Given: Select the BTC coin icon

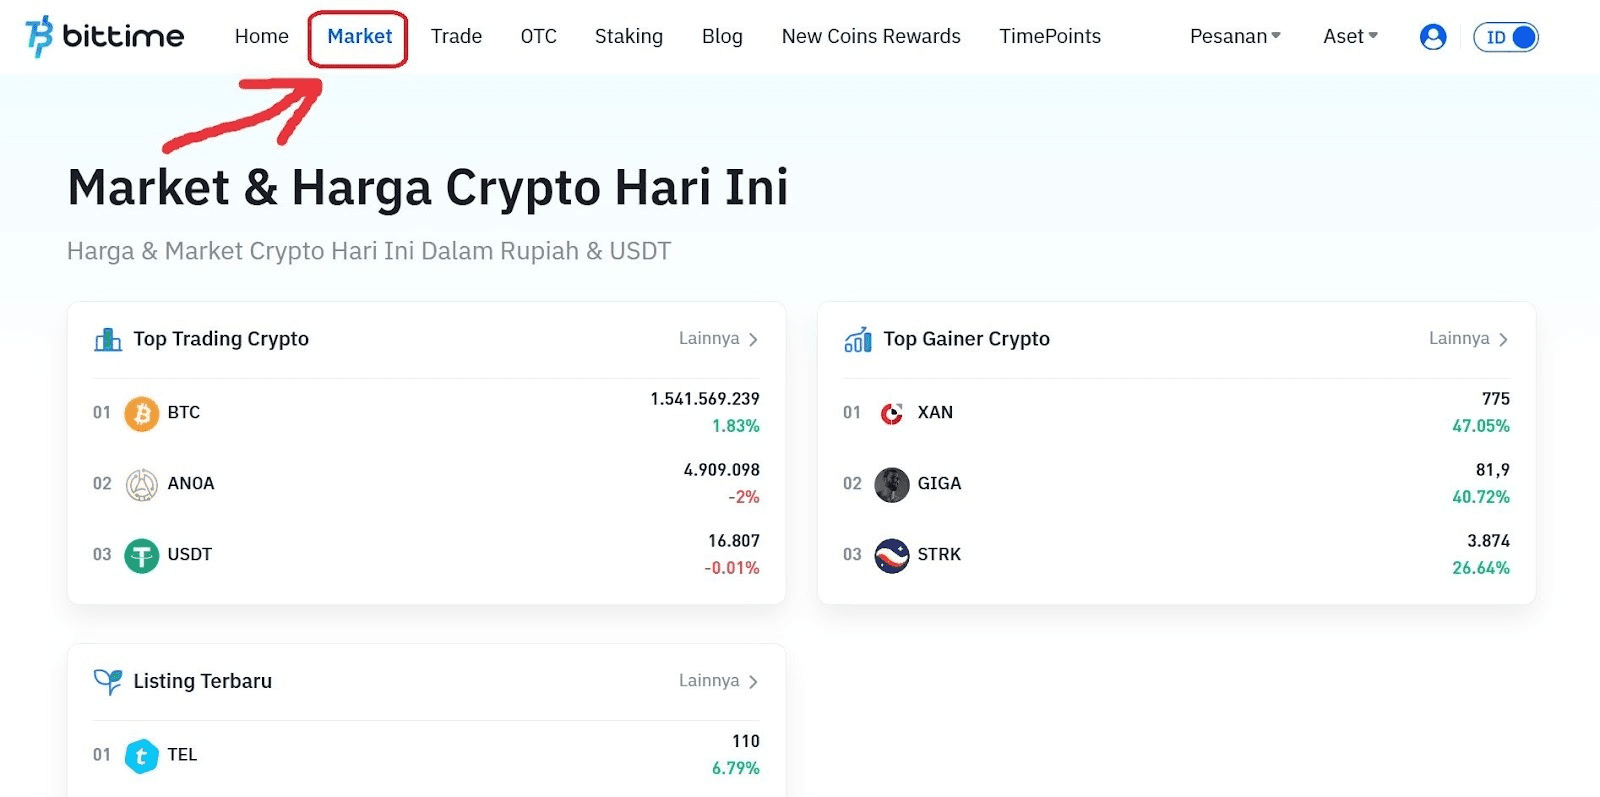Looking at the screenshot, I should [141, 413].
